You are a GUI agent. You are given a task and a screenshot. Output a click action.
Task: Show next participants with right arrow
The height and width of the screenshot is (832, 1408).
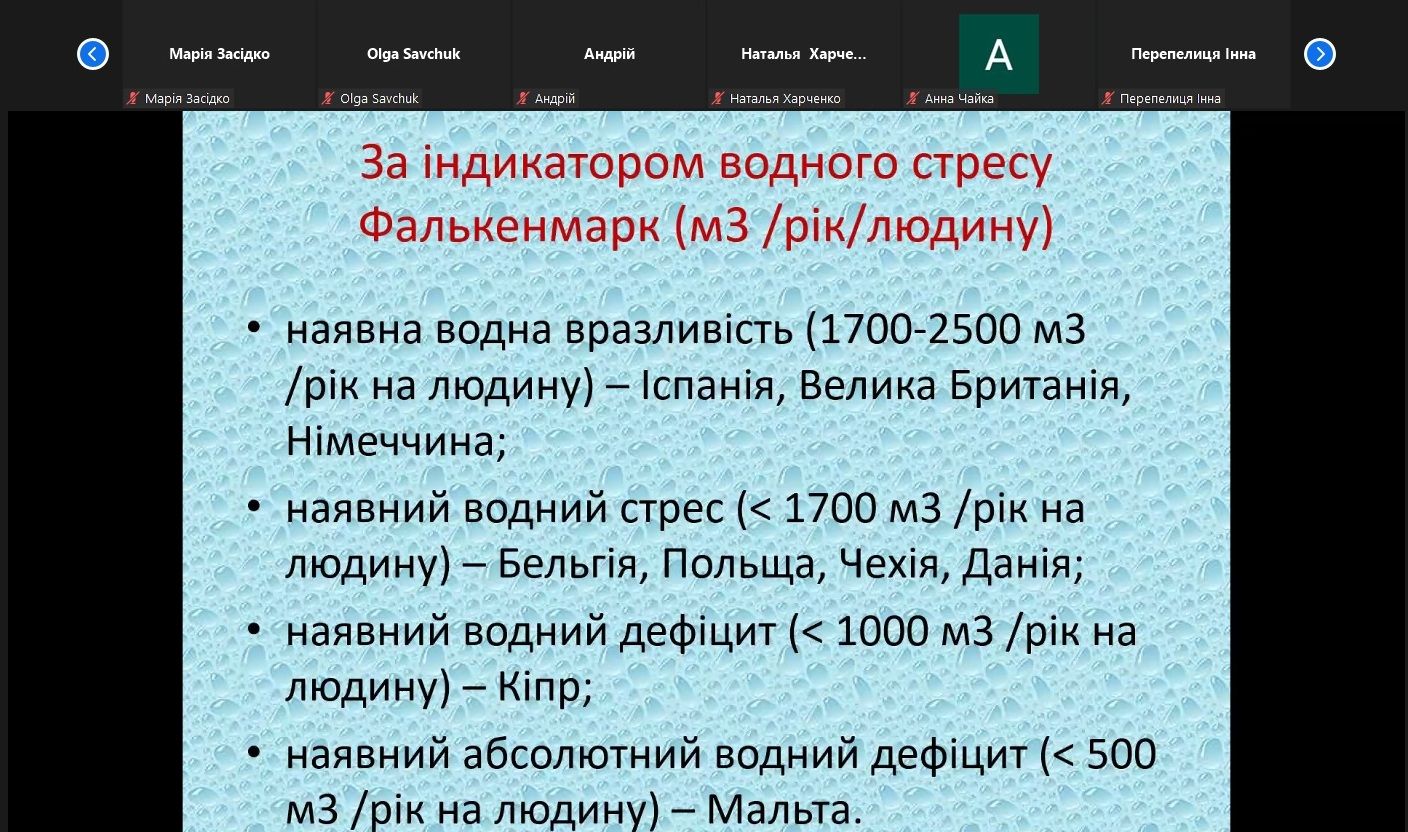click(x=1319, y=54)
